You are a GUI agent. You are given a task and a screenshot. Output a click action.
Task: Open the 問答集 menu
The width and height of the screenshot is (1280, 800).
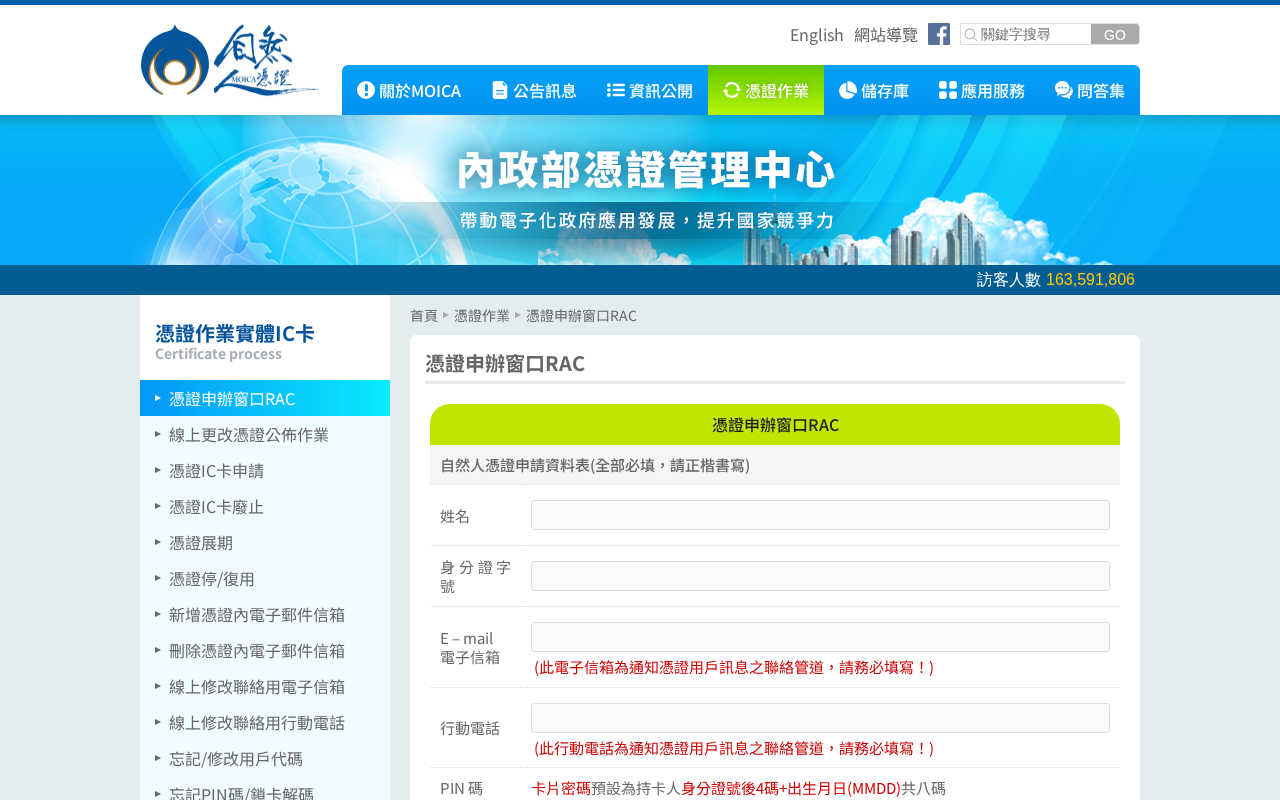1090,90
